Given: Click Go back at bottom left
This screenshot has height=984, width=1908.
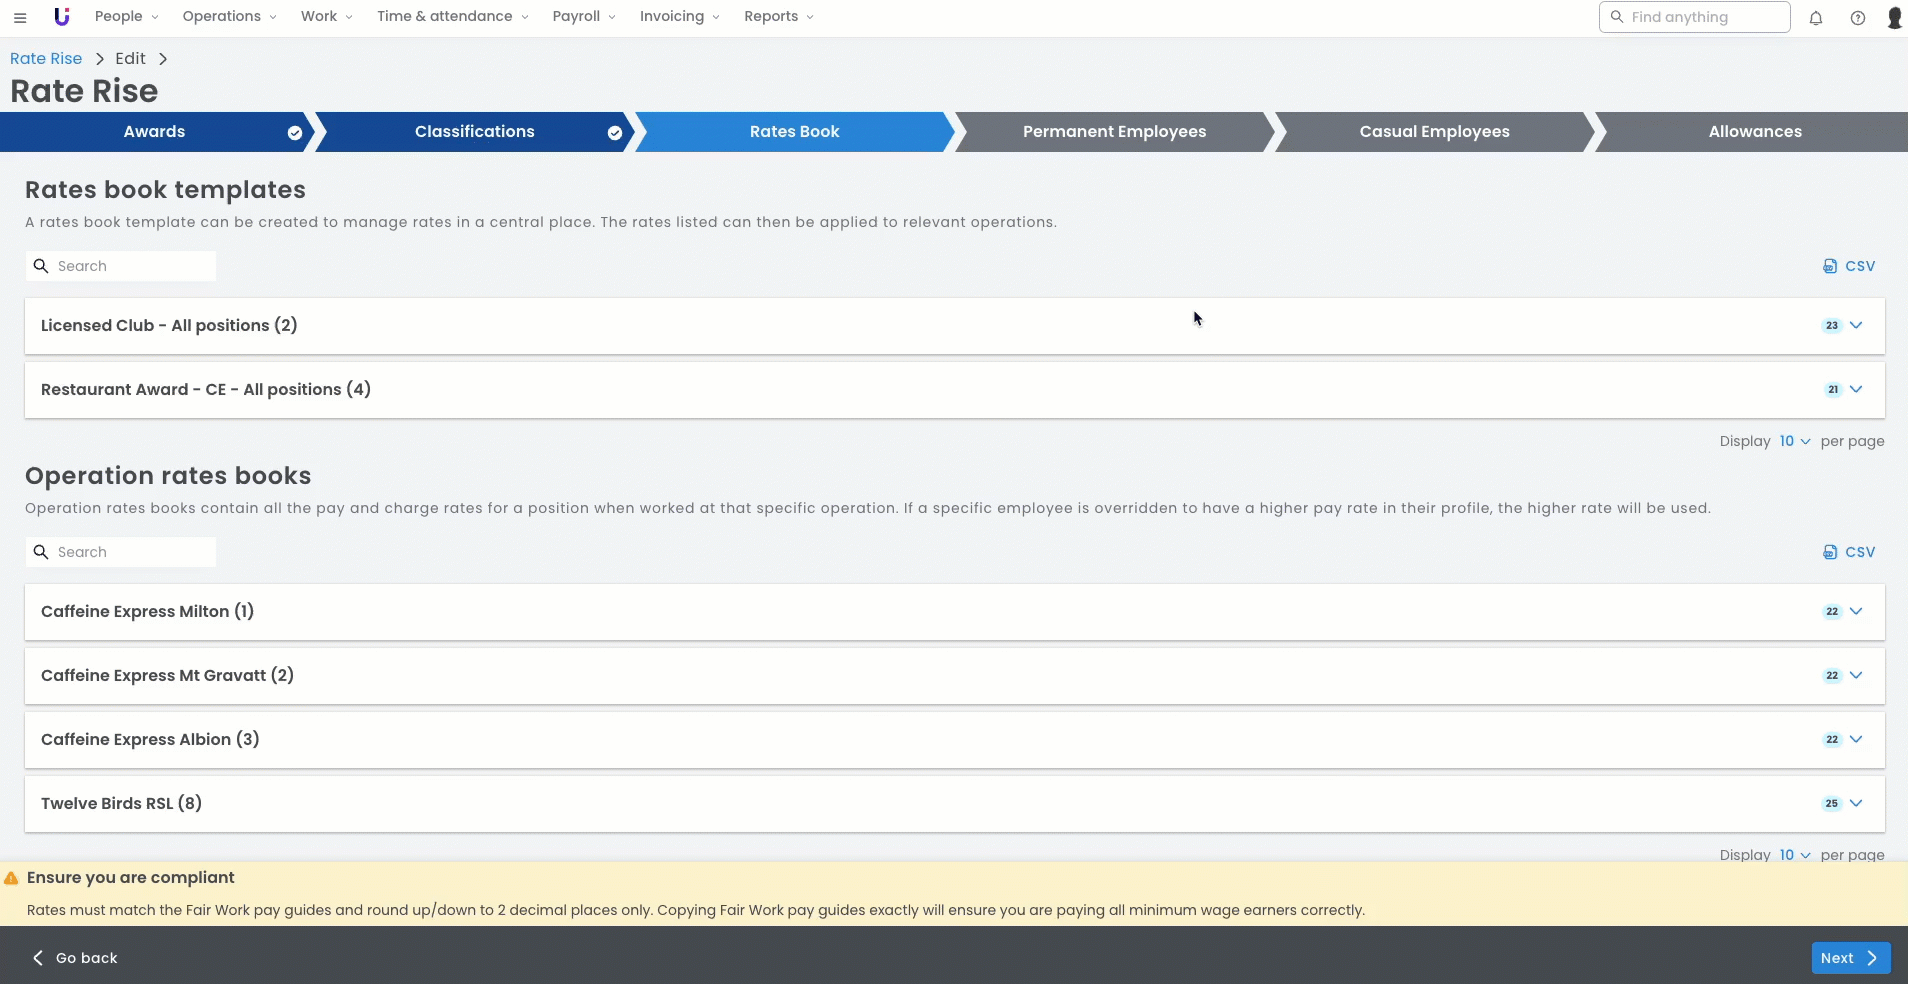Looking at the screenshot, I should [x=76, y=958].
